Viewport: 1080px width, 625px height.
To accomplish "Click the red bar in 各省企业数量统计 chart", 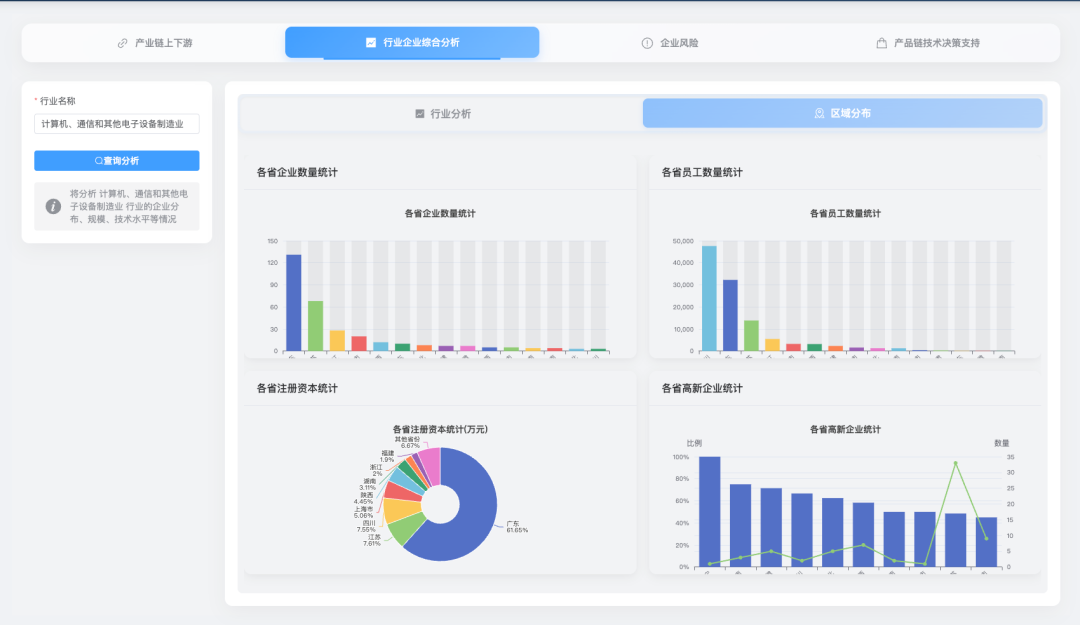I will (359, 343).
